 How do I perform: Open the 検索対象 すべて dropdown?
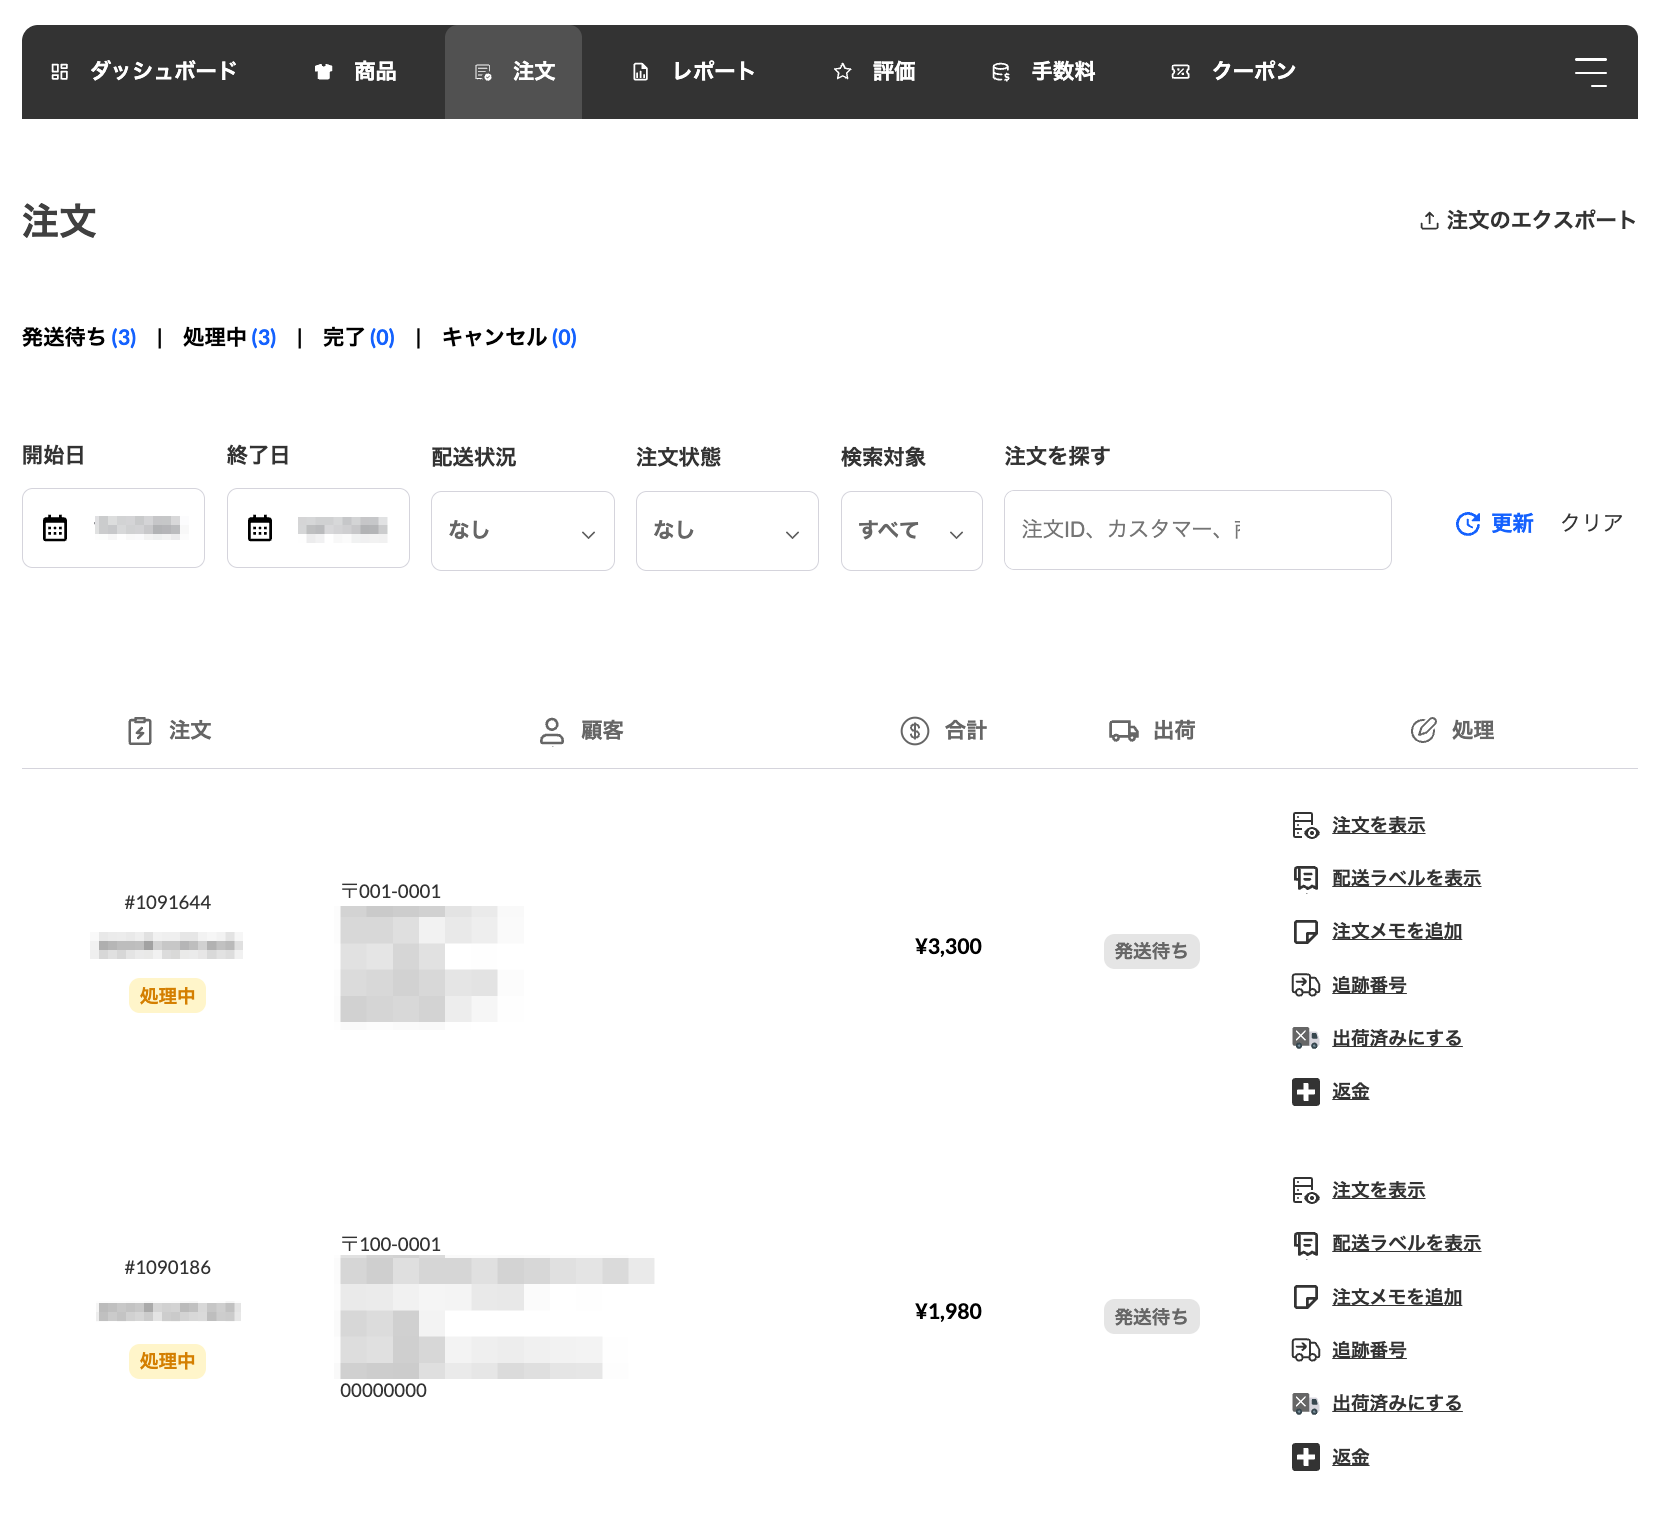point(911,531)
